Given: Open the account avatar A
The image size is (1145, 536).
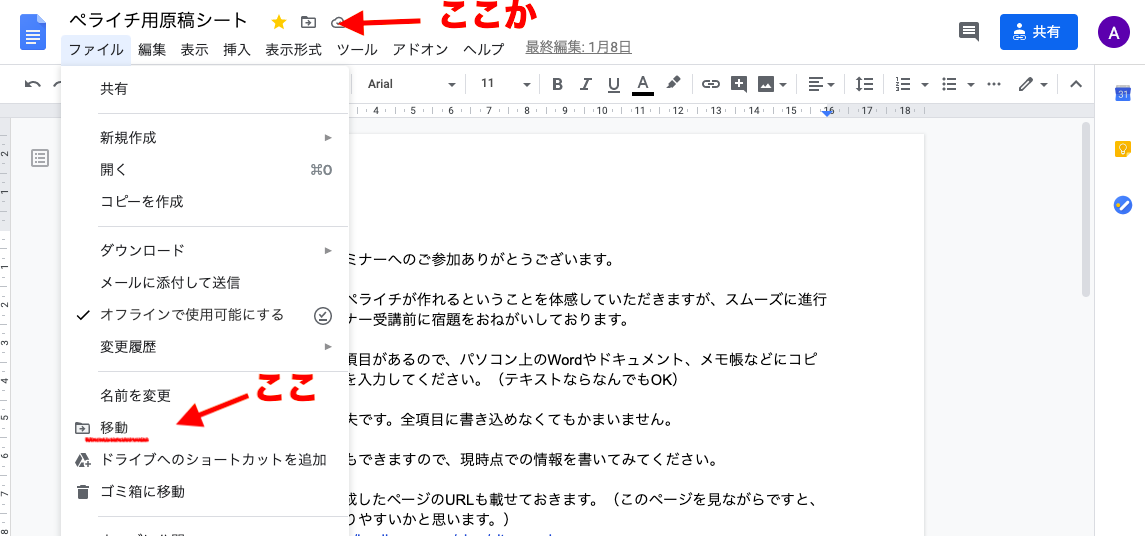Looking at the screenshot, I should [x=1114, y=32].
